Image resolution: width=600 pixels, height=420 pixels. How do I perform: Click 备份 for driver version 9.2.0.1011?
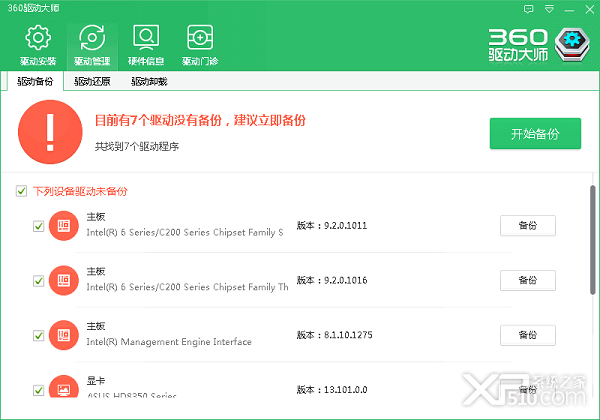[528, 226]
